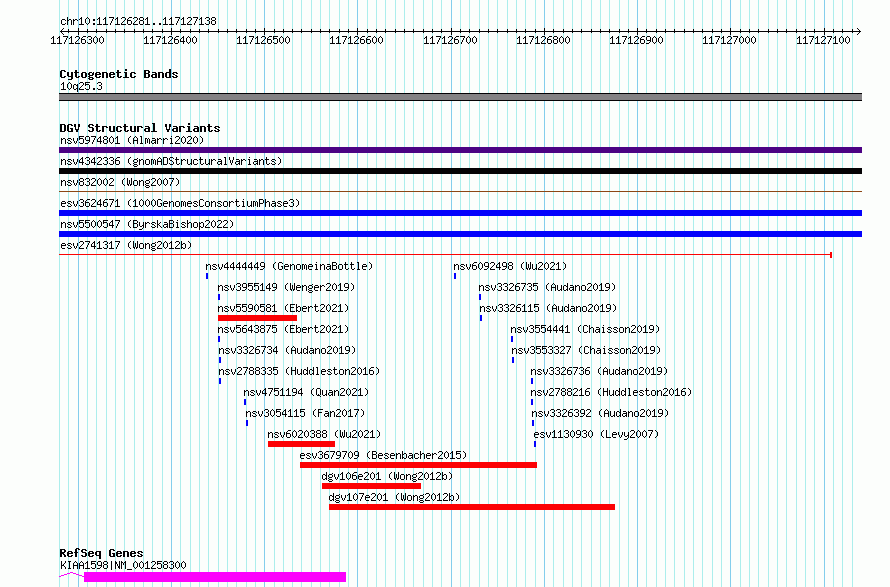
Task: Click dgv106e201 (Wong2012b) label
Action: 388,476
